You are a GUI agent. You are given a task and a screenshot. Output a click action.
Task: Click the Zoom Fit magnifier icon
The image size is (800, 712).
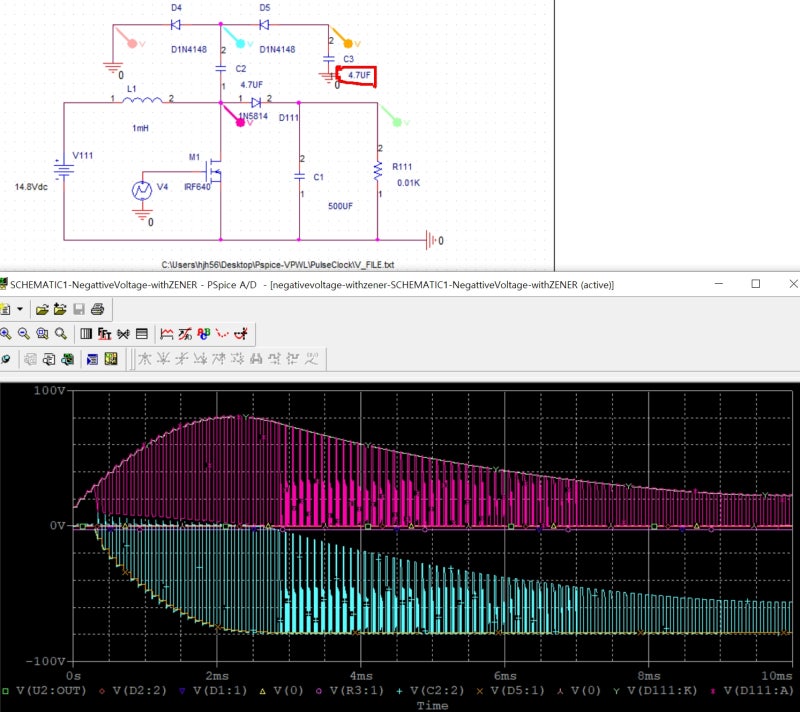(60, 333)
